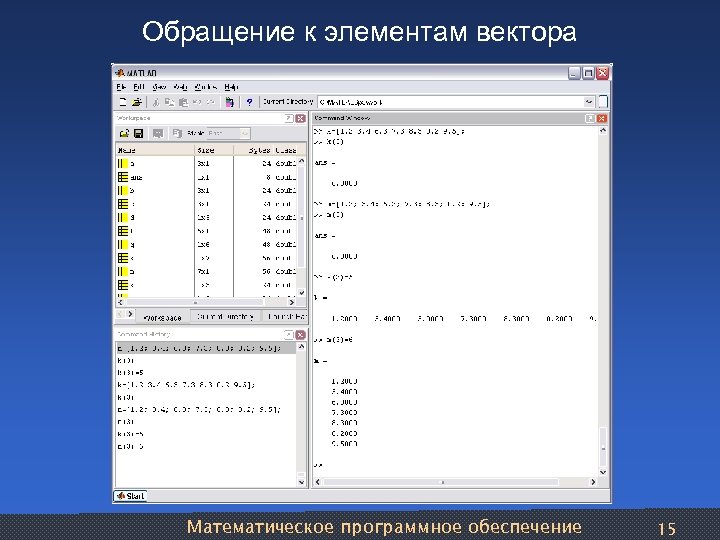The height and width of the screenshot is (540, 720).
Task: Click the MATLAB Start button
Action: [130, 496]
